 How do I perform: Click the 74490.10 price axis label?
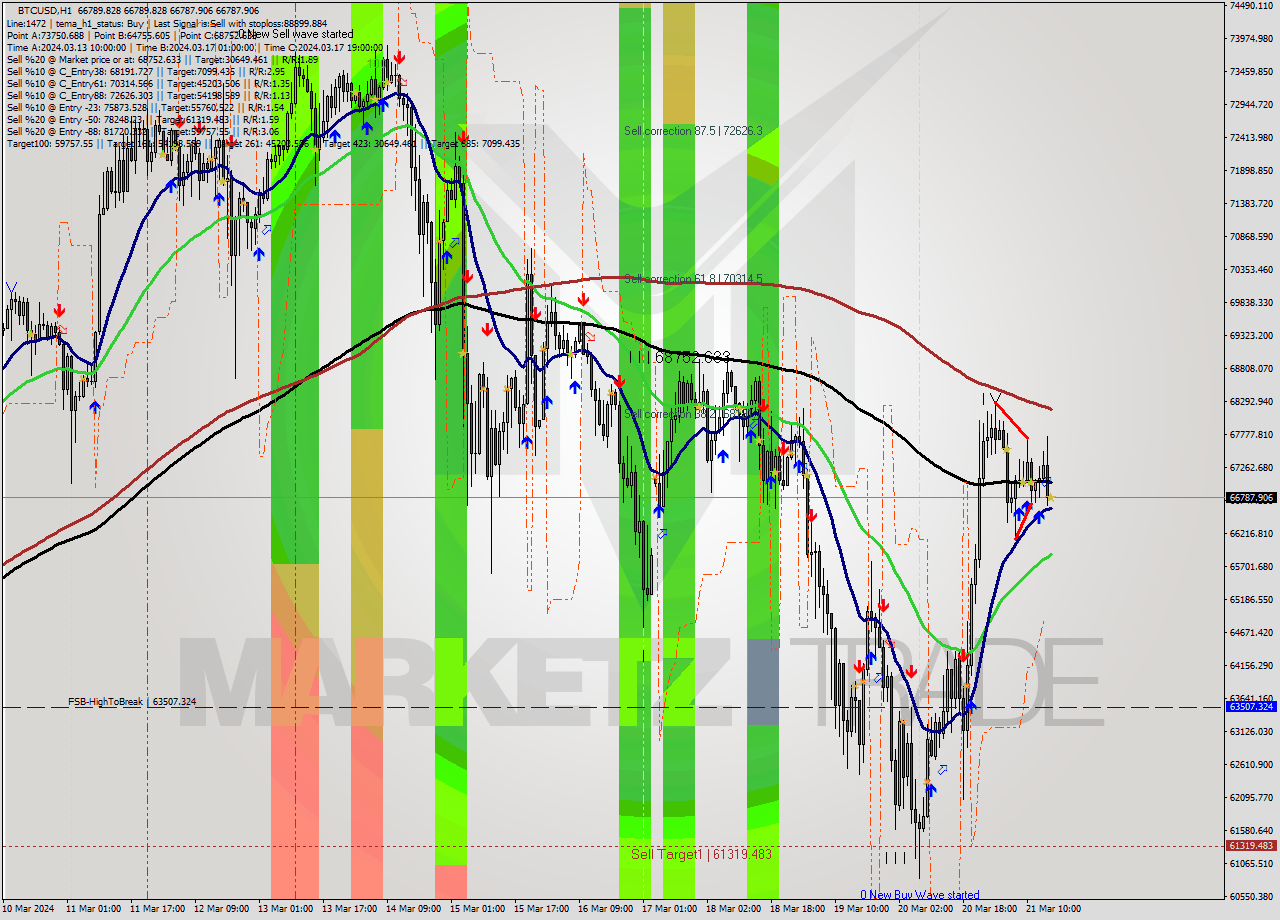[1250, 5]
